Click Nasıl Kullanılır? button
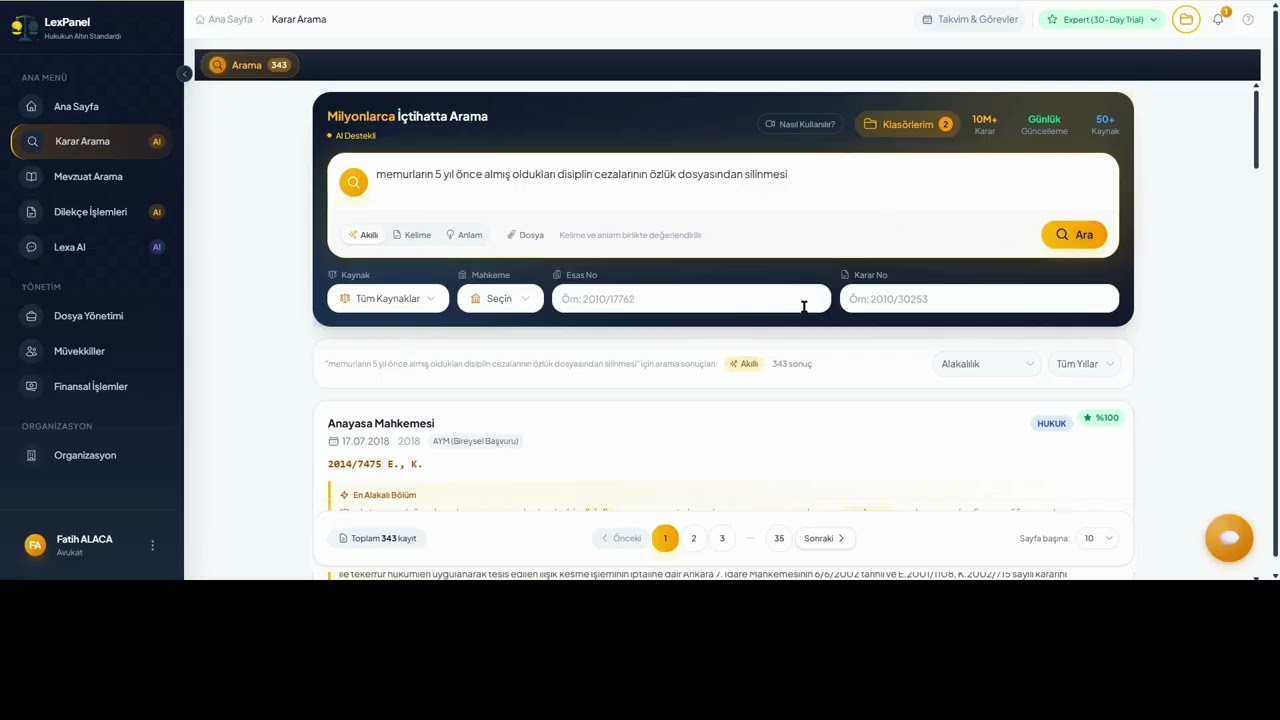1280x720 pixels. click(800, 124)
